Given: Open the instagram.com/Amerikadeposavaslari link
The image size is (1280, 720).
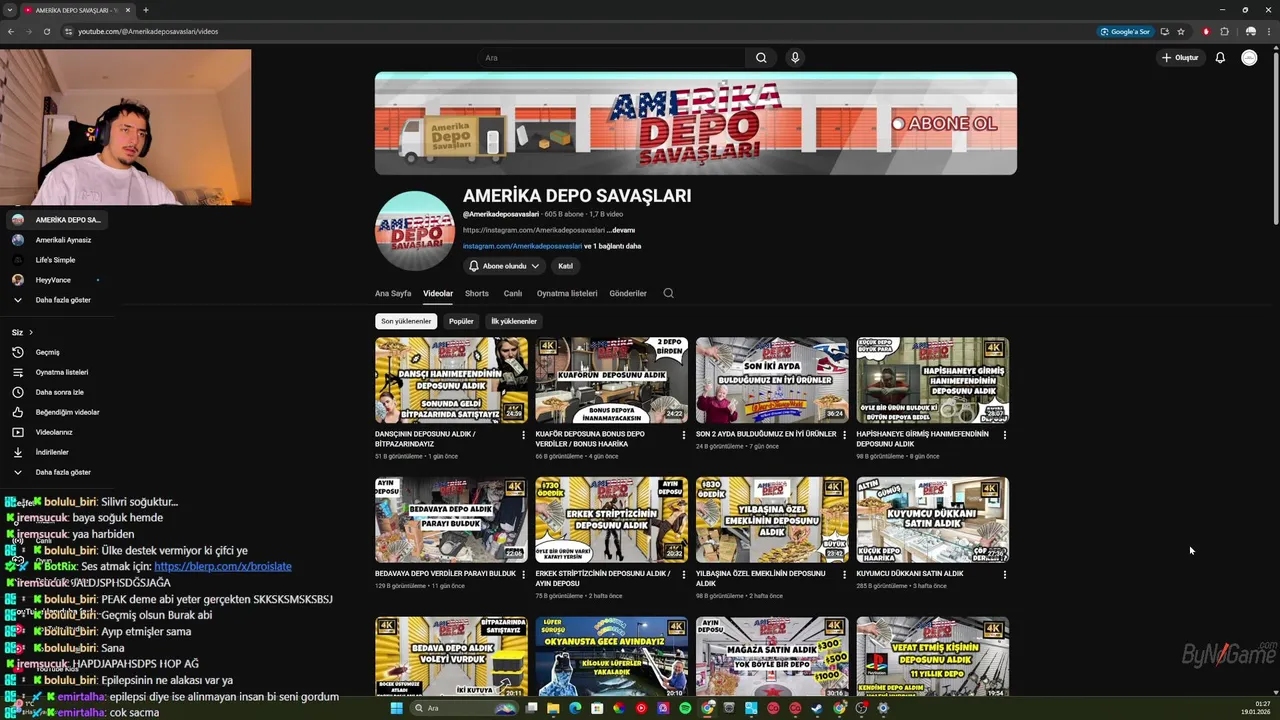Looking at the screenshot, I should coord(522,246).
